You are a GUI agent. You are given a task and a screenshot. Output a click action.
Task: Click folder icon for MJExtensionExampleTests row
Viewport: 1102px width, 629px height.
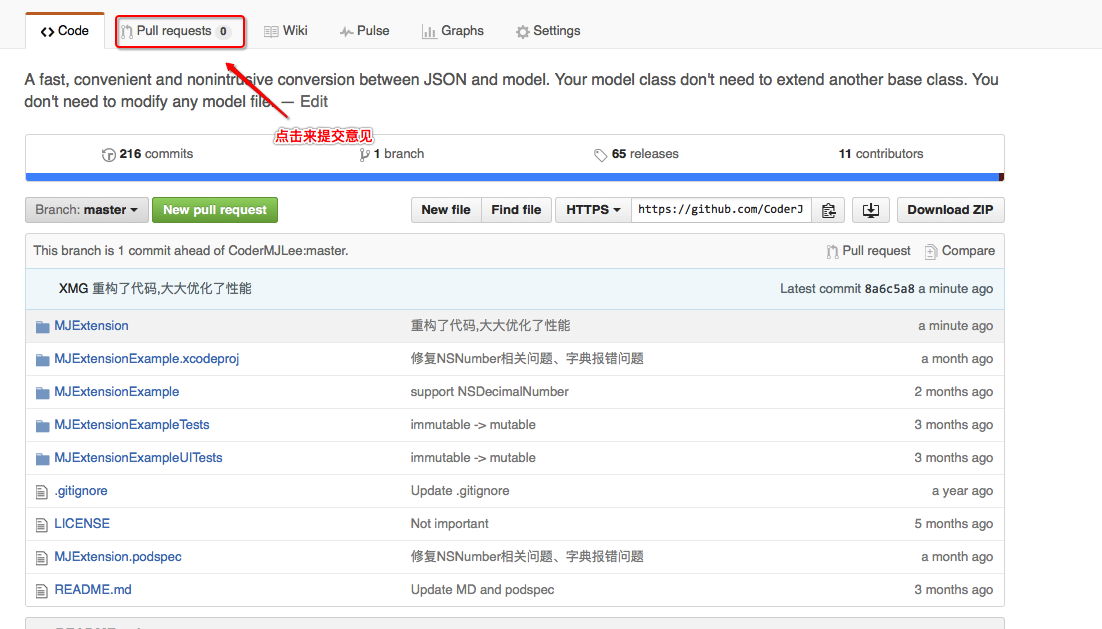42,426
